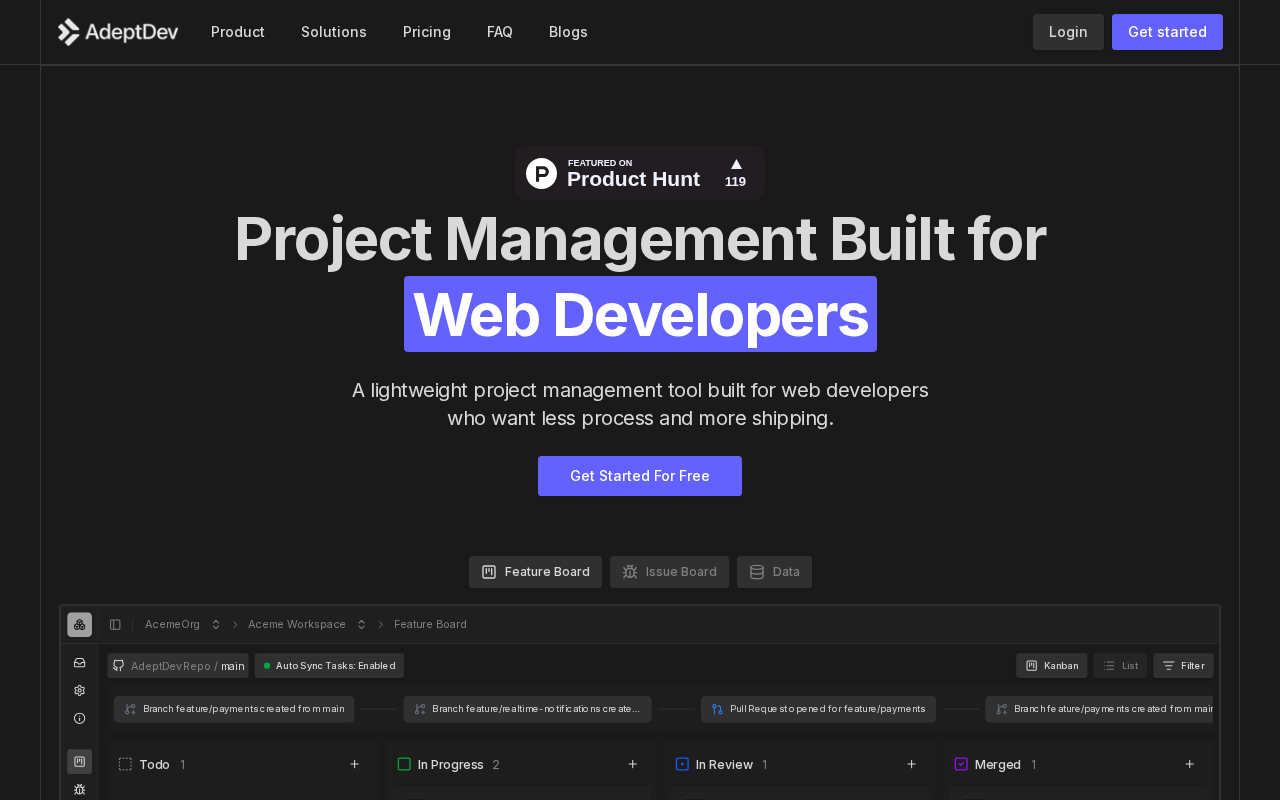Switch to the Issue Board tab
1280x800 pixels.
pos(669,572)
